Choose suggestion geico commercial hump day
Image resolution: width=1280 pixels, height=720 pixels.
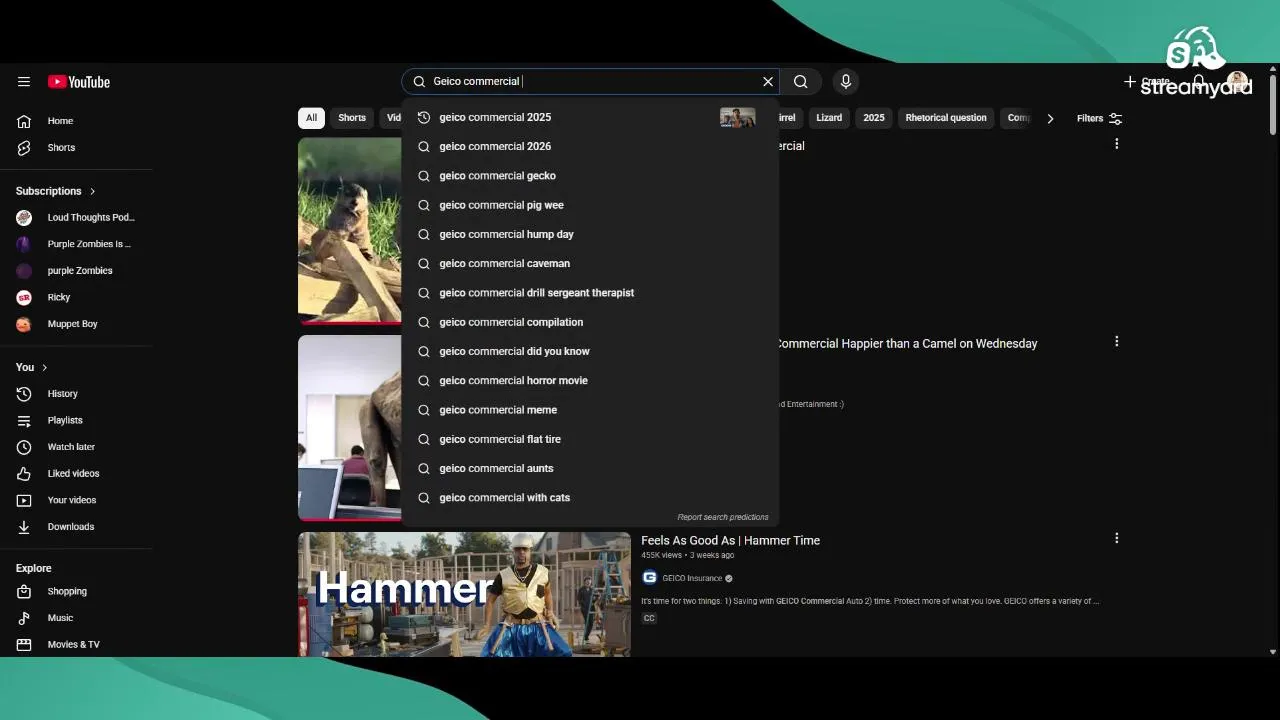click(x=590, y=234)
